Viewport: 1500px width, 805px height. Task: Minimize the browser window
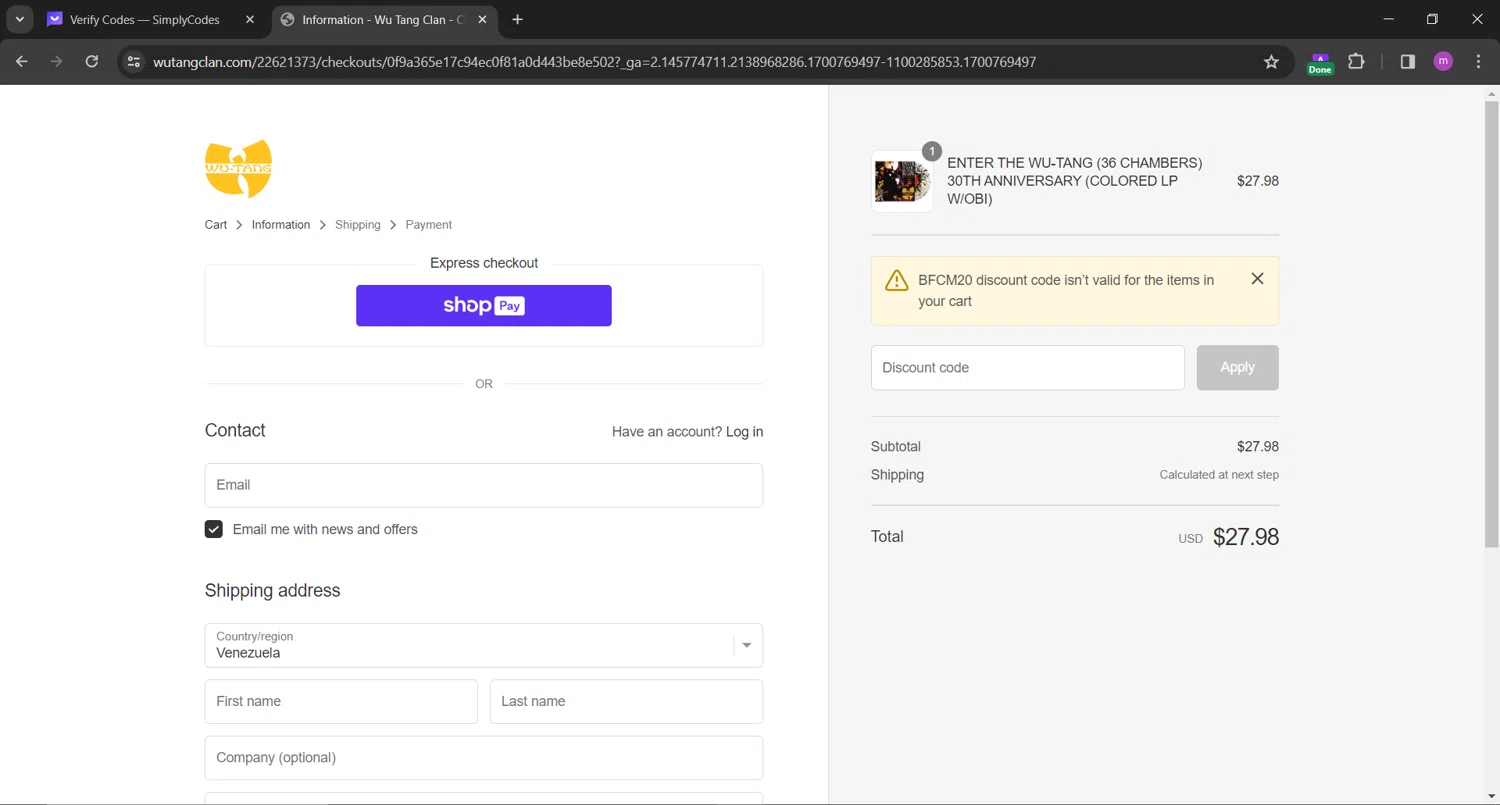tap(1388, 20)
